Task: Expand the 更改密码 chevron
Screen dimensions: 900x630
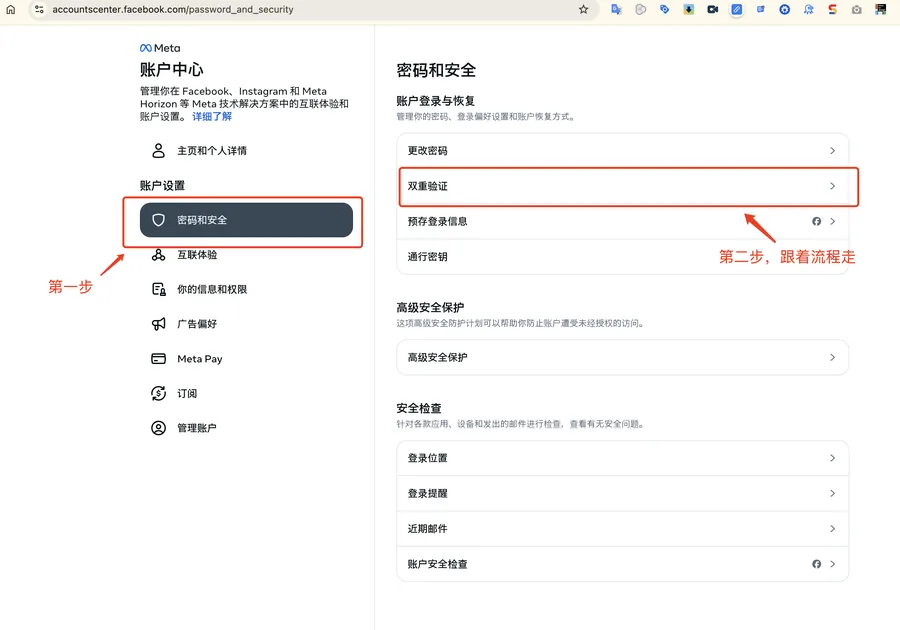Action: tap(832, 150)
